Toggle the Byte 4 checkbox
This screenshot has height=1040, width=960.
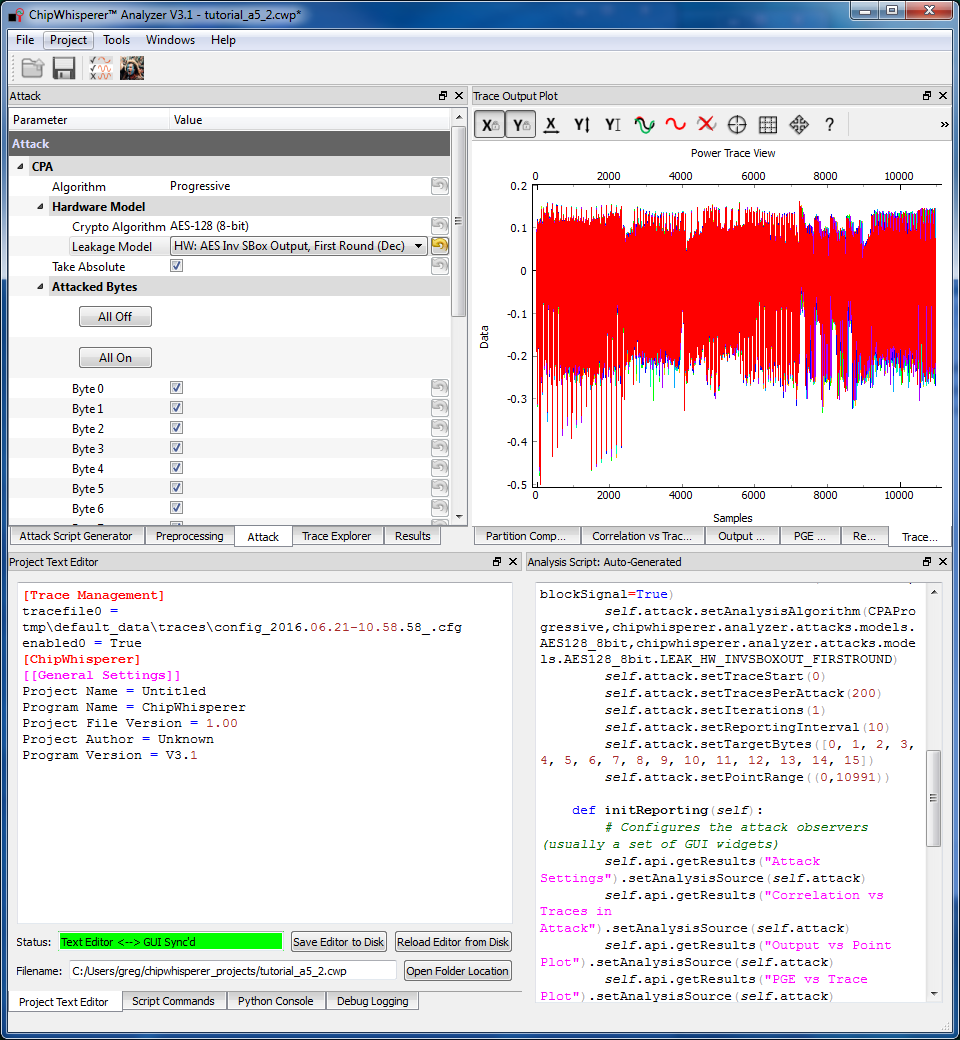[x=176, y=468]
